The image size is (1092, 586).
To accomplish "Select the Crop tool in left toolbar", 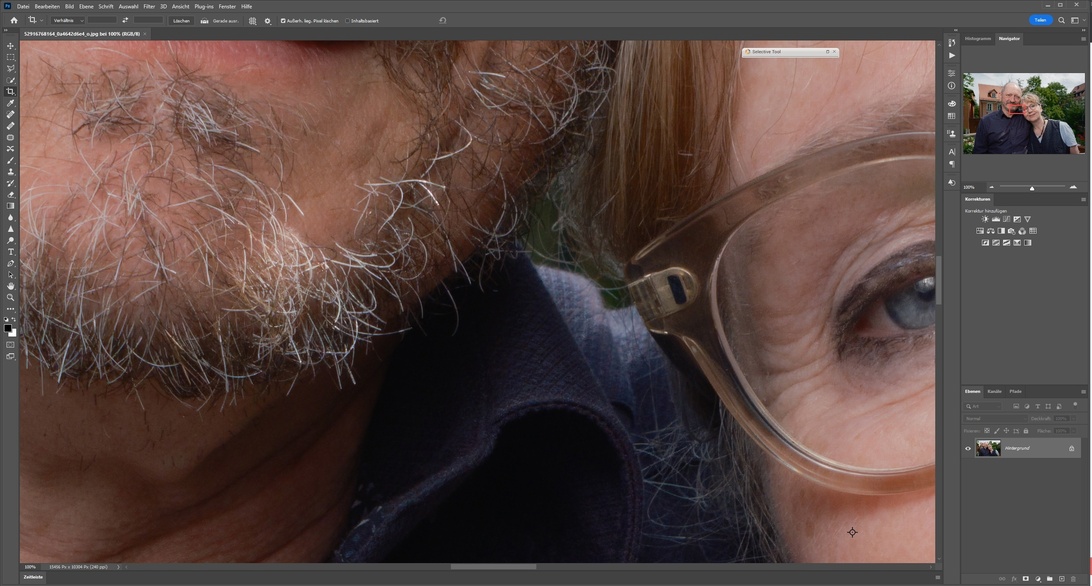I will point(11,92).
